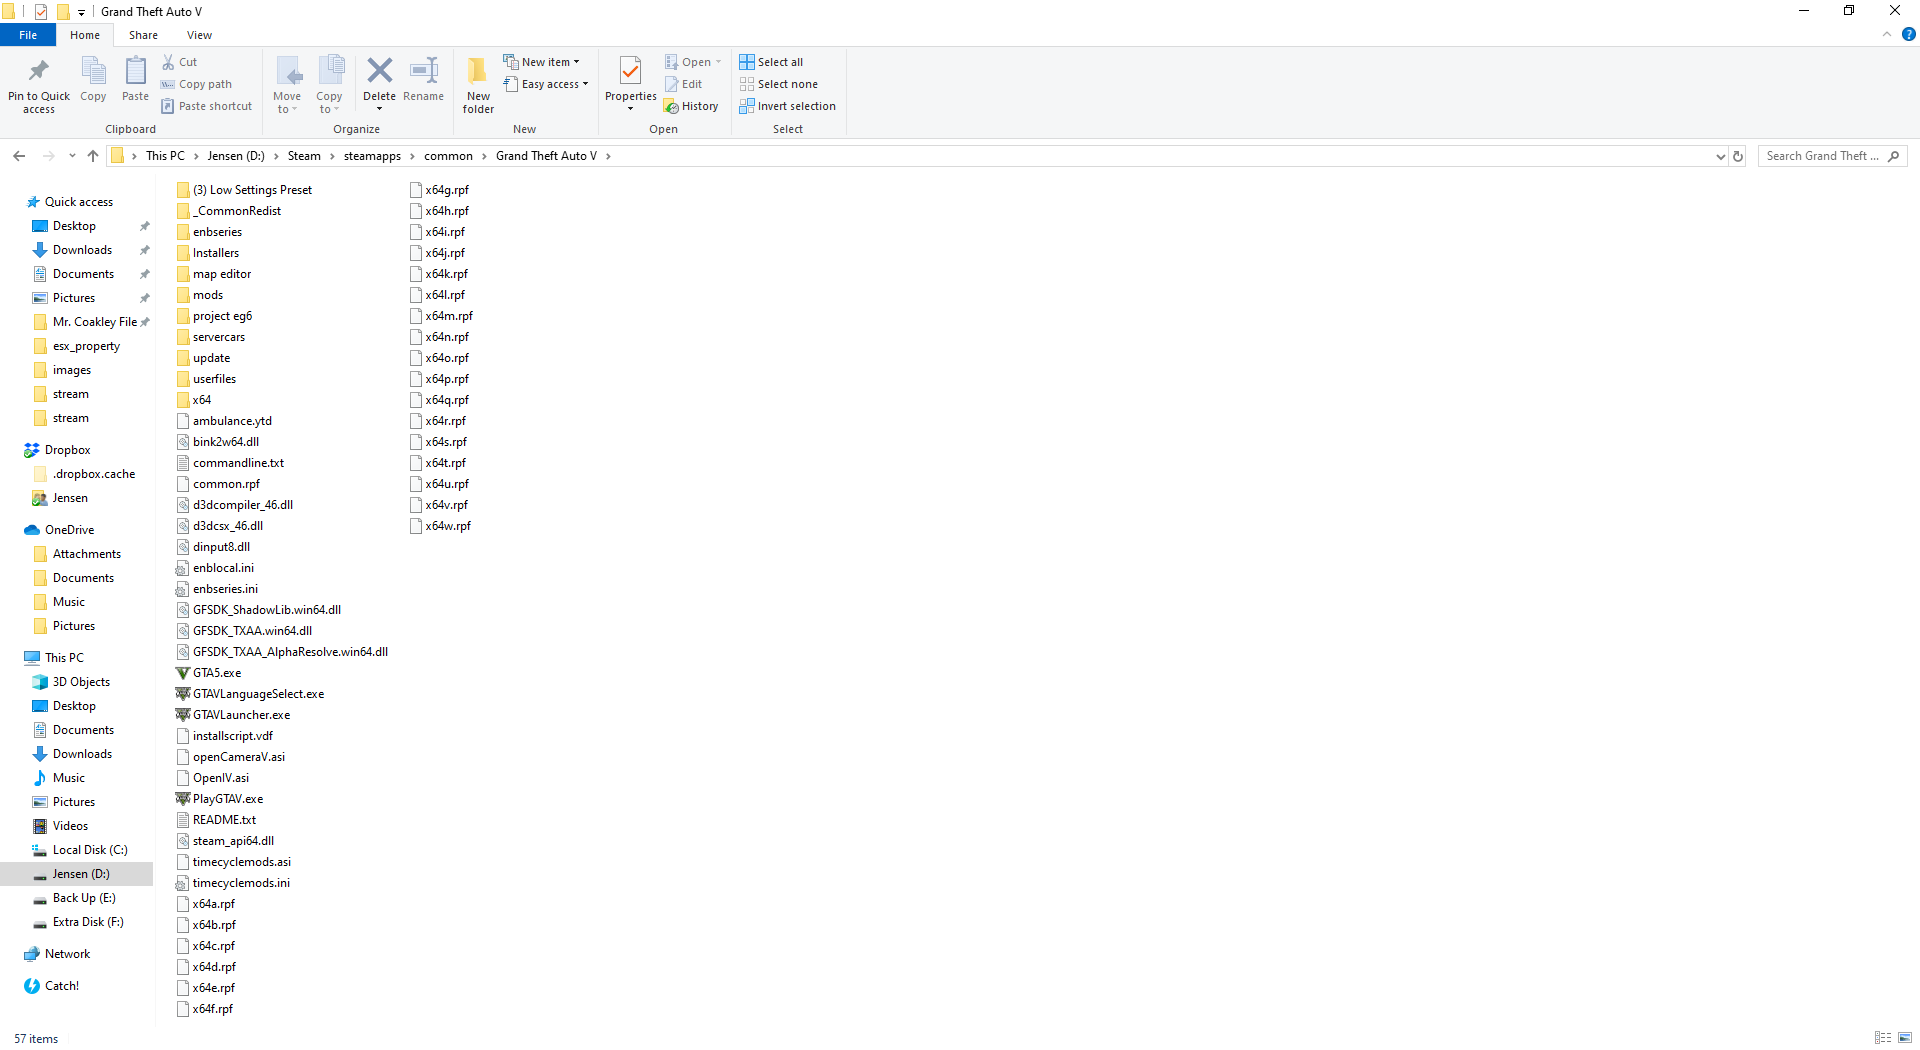Select Local Disk (C:) drive
Image resolution: width=1920 pixels, height=1050 pixels.
click(x=90, y=850)
